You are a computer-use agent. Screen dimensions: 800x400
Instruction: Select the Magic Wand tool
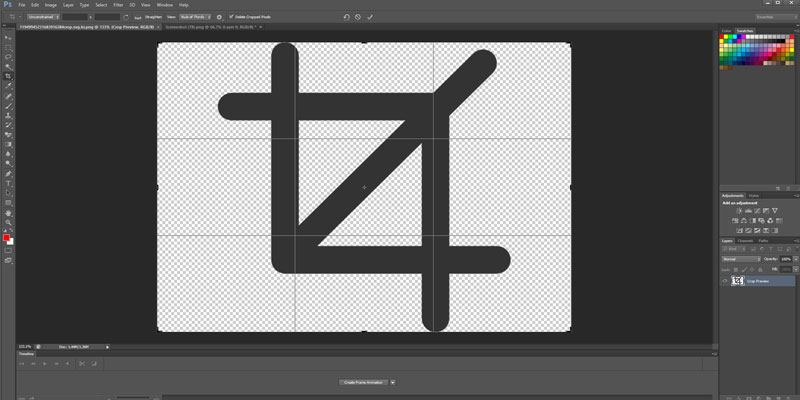point(8,67)
